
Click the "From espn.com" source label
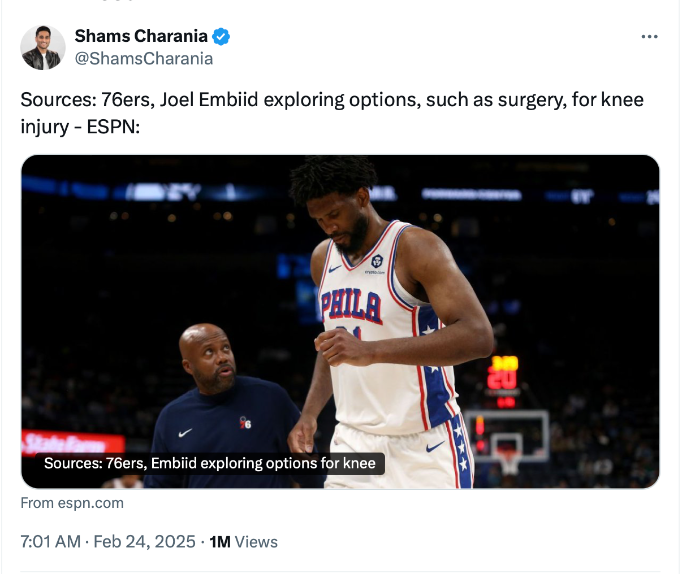72,503
